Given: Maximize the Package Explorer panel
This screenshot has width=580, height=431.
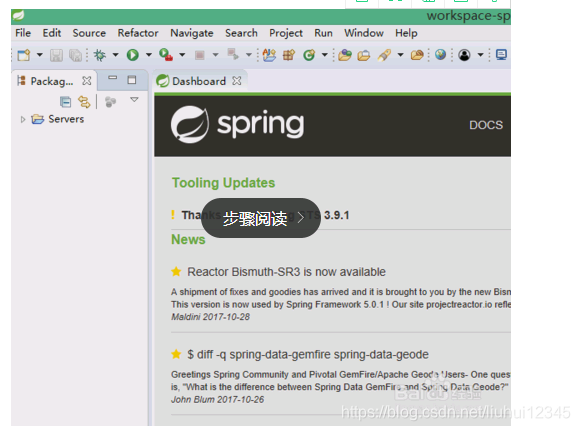Looking at the screenshot, I should (132, 80).
